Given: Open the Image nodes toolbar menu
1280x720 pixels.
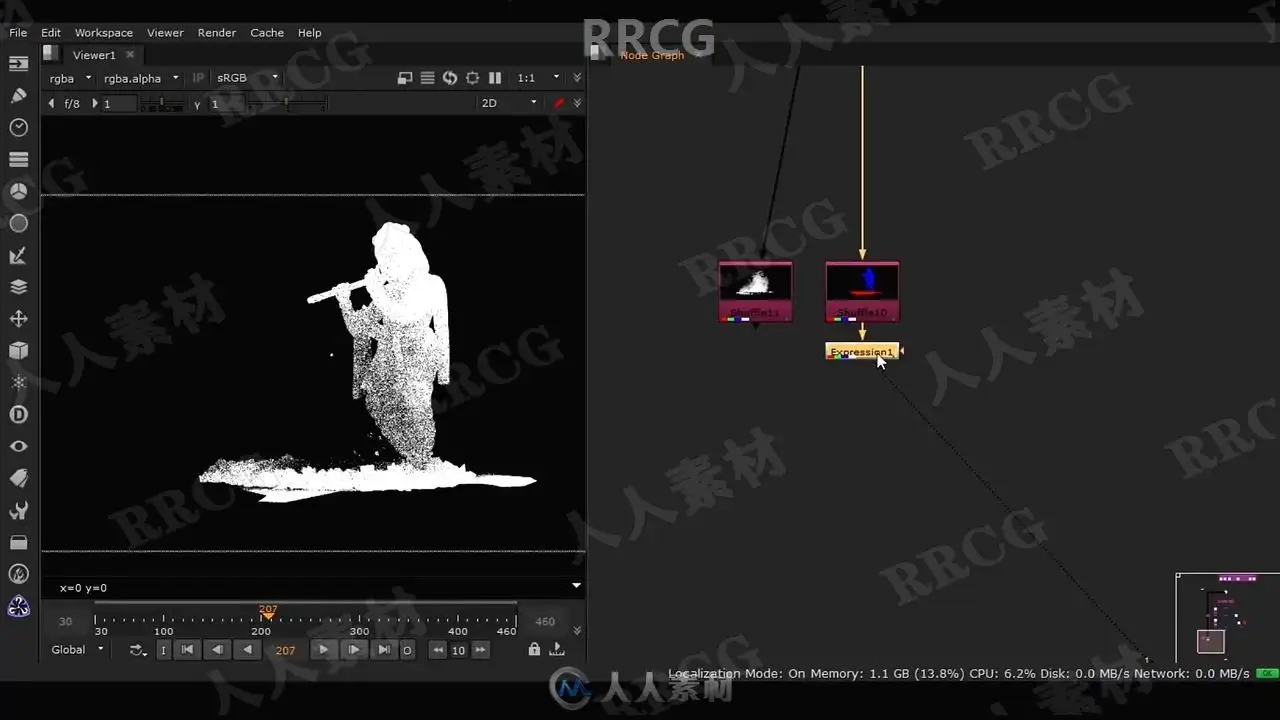Looking at the screenshot, I should pos(18,64).
